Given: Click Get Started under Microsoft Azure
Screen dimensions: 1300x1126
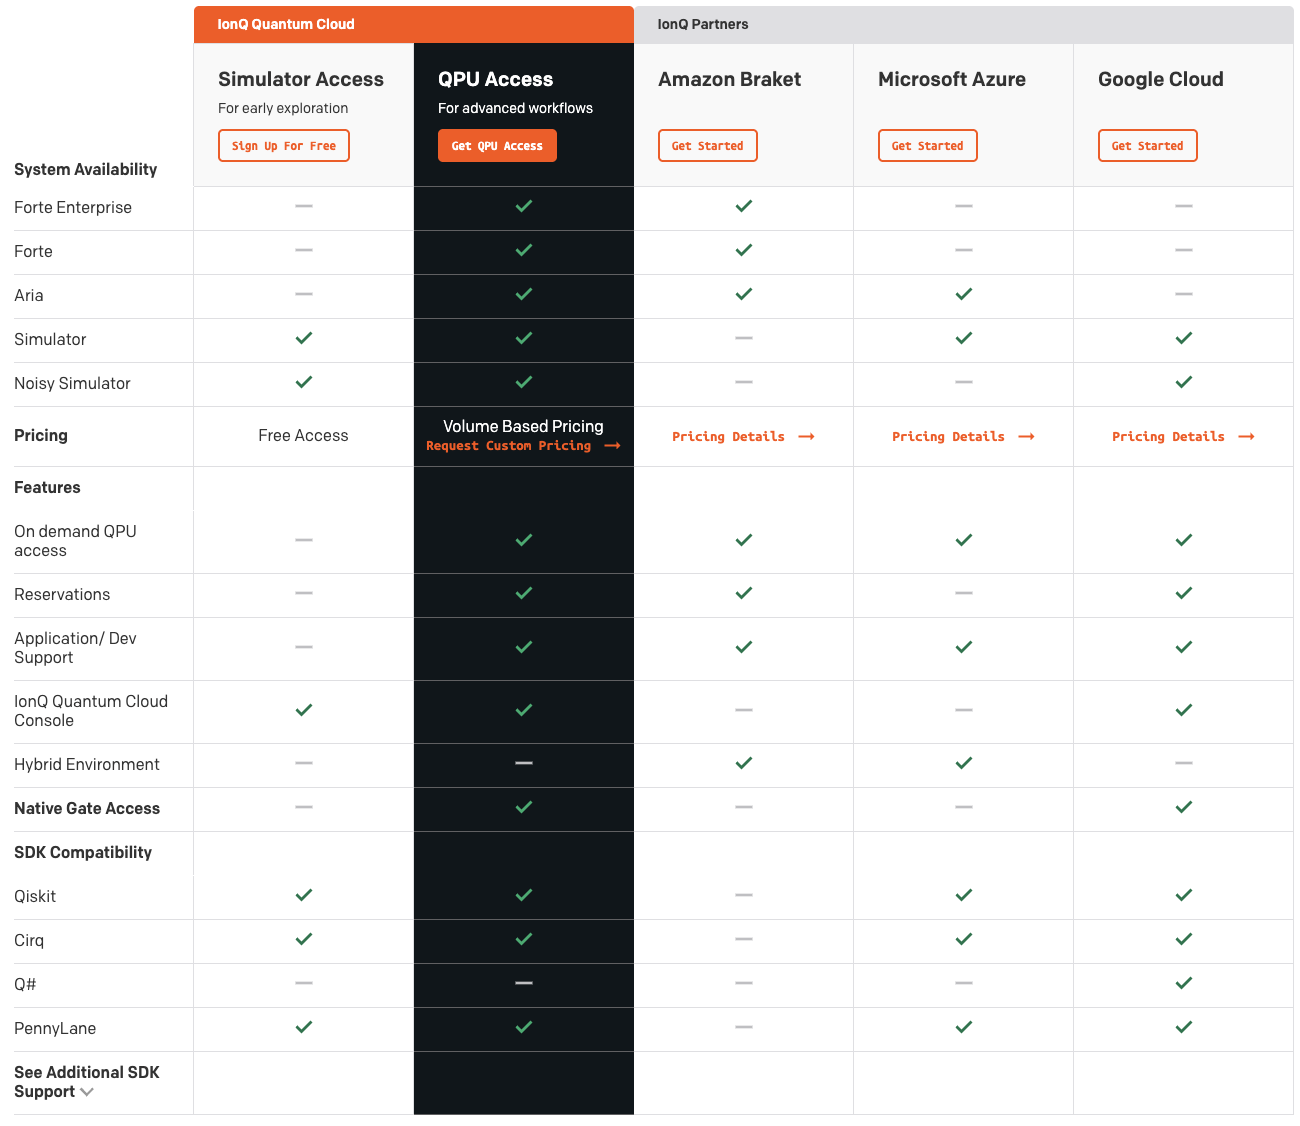Looking at the screenshot, I should click(x=927, y=146).
